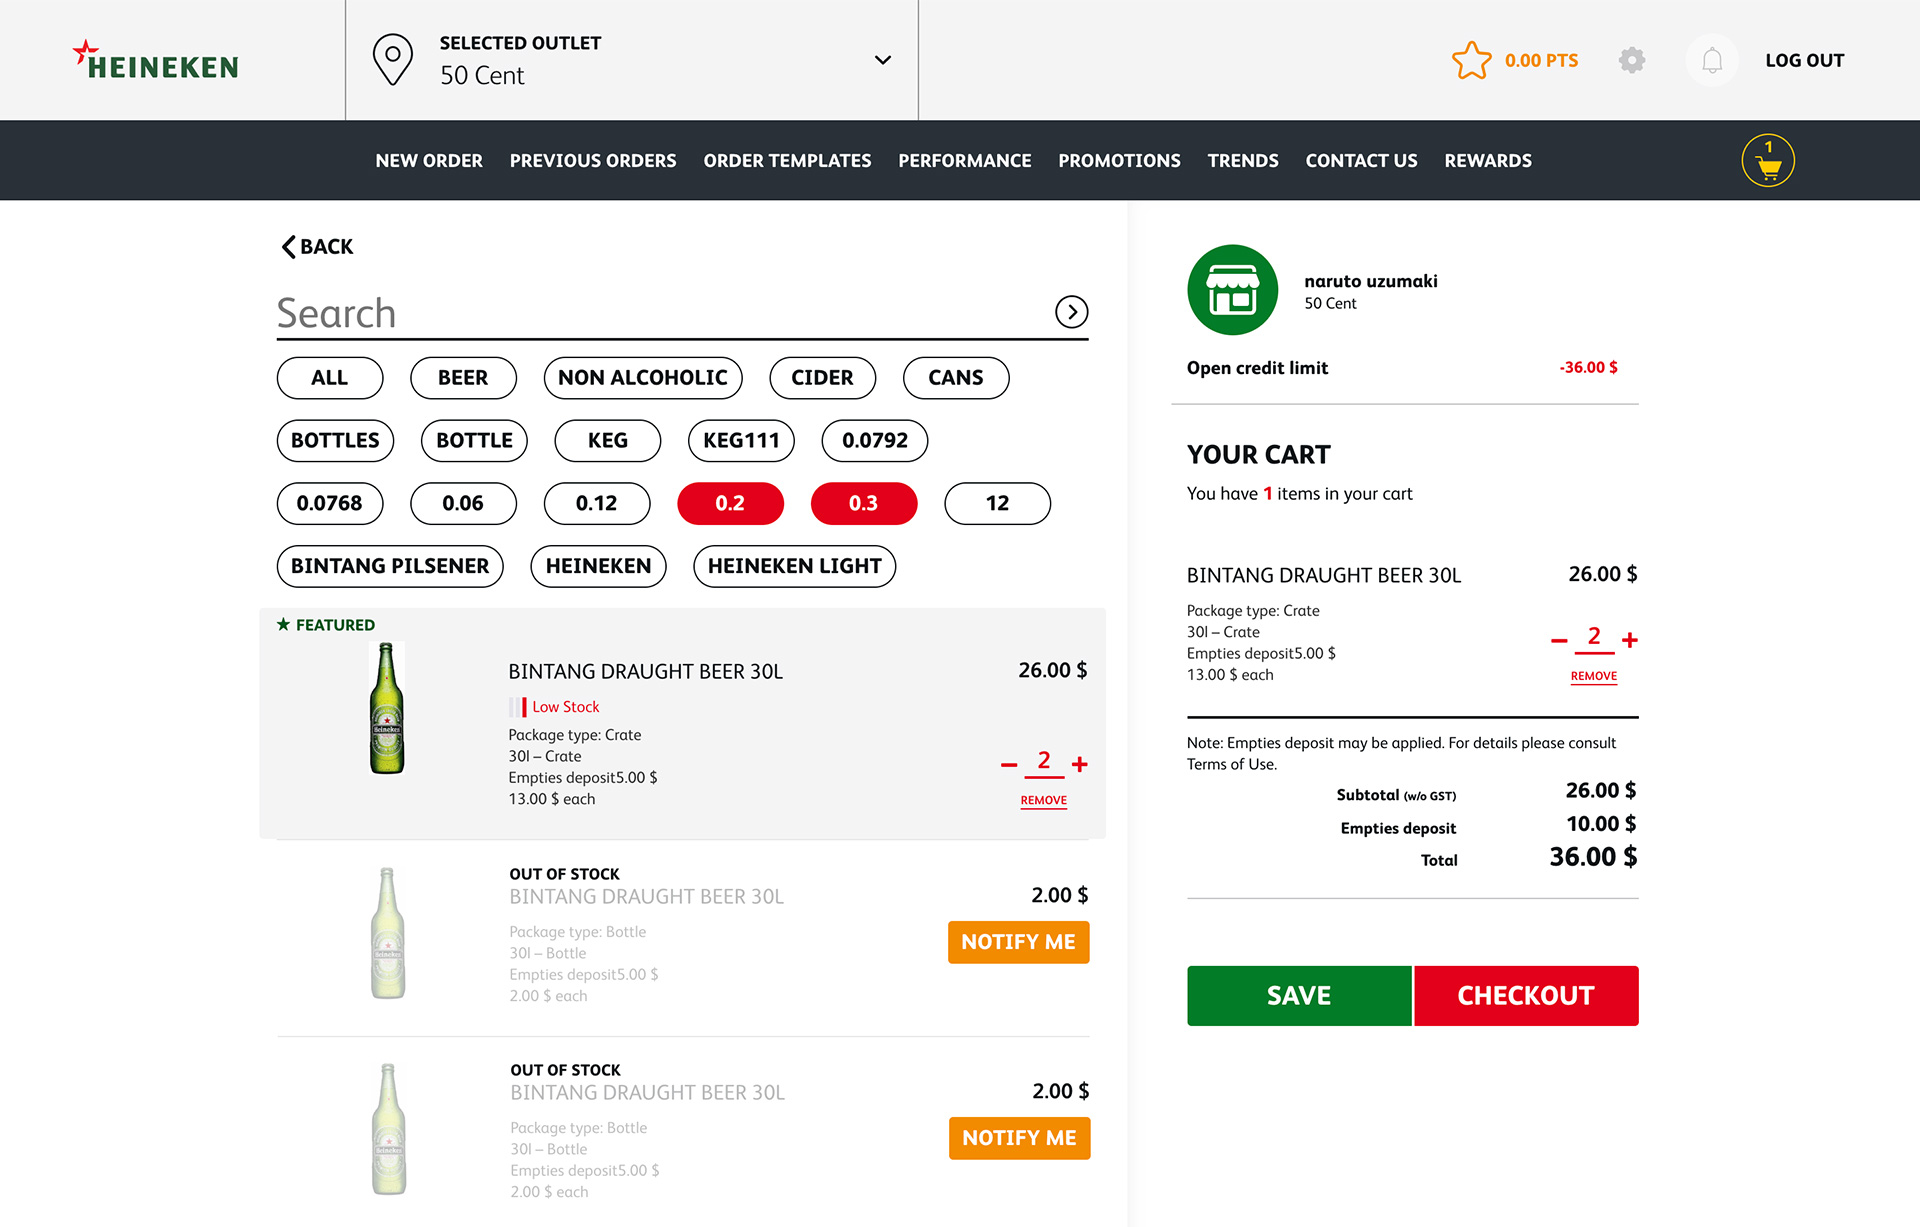Viewport: 1920px width, 1227px height.
Task: Toggle the BOTTLE filter chip
Action: pyautogui.click(x=474, y=441)
